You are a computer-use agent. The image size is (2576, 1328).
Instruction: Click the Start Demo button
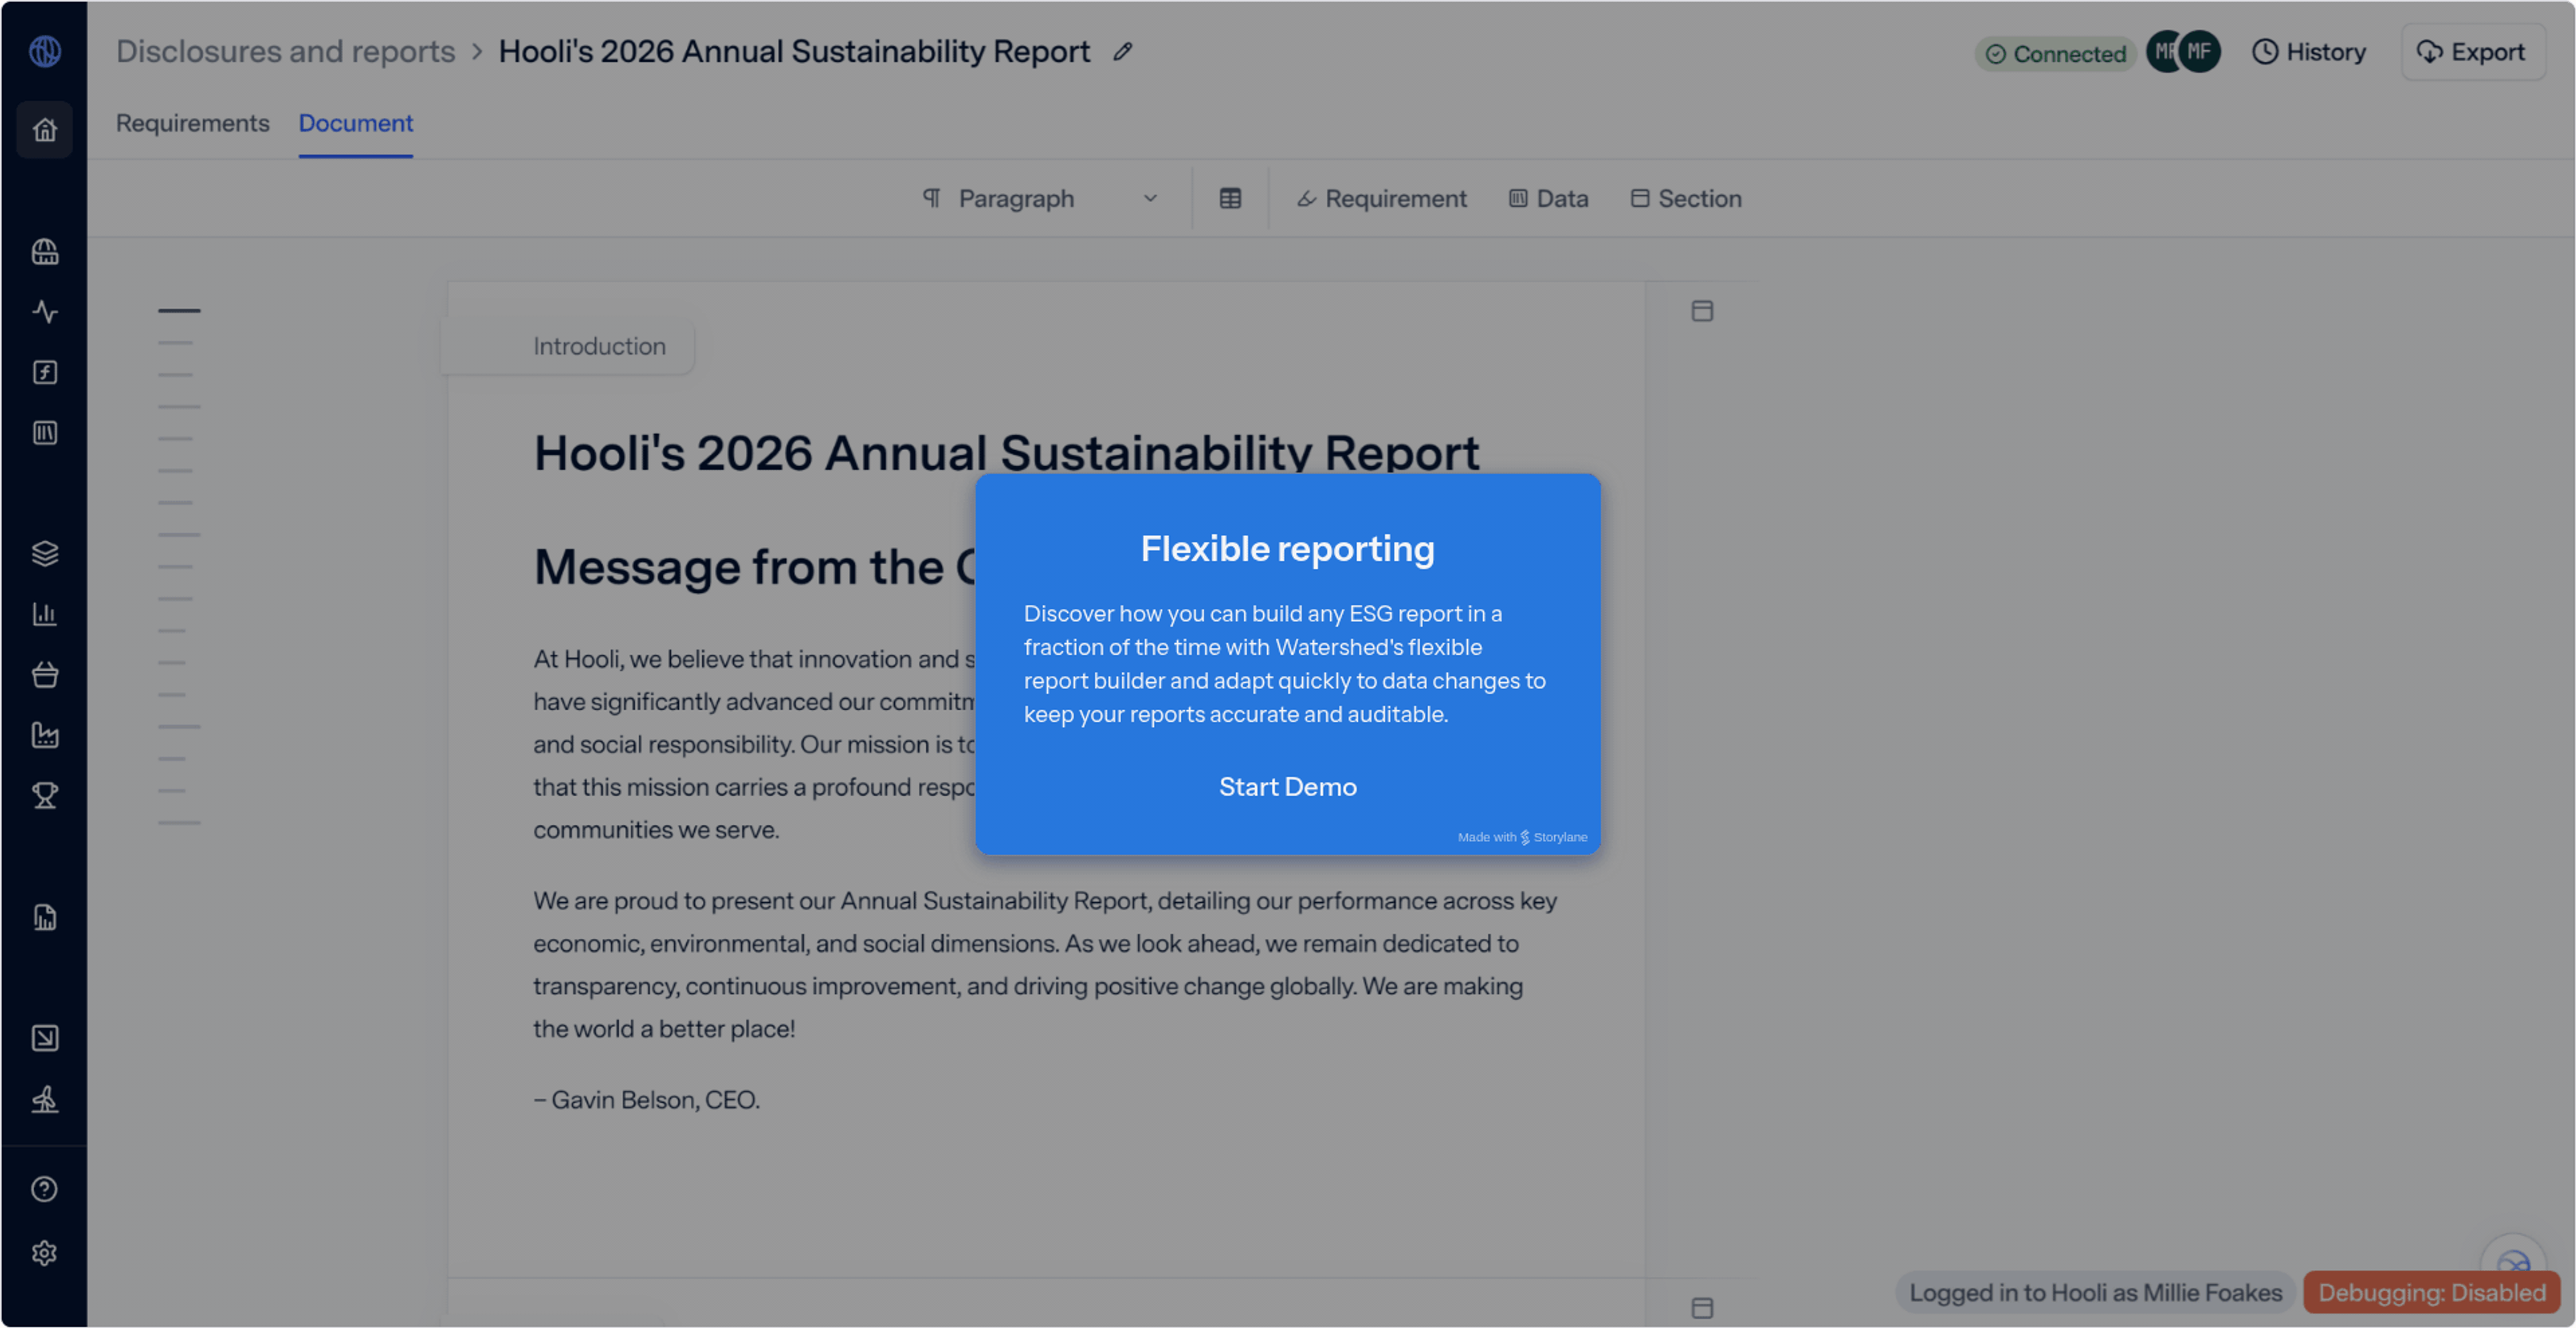(x=1287, y=787)
